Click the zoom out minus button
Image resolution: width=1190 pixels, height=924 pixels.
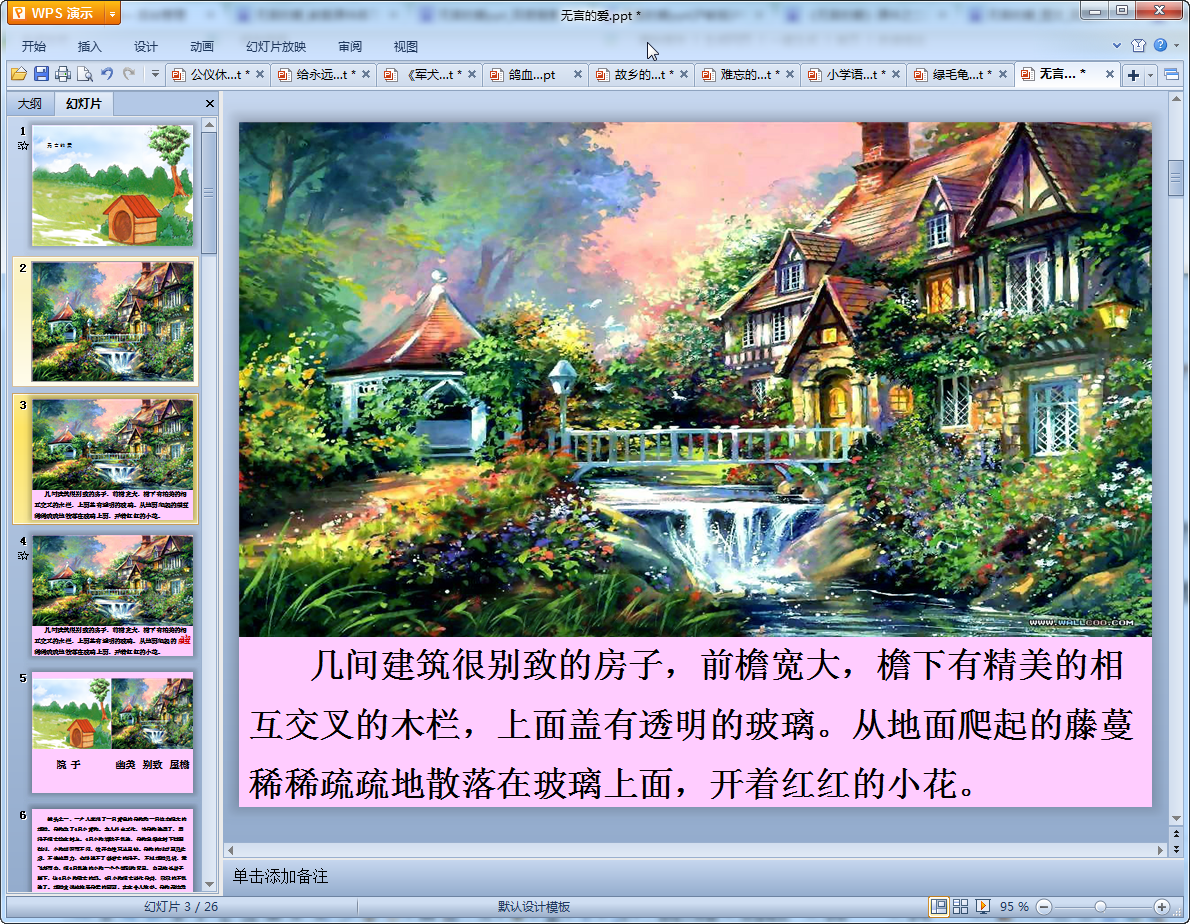pyautogui.click(x=1044, y=907)
